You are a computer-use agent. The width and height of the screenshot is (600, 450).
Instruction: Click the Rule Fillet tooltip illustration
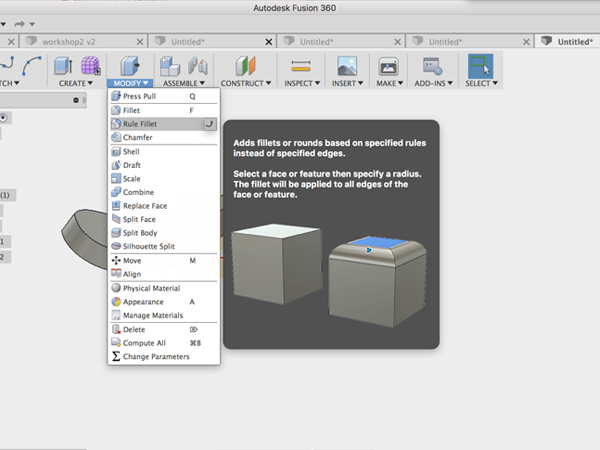coord(330,276)
